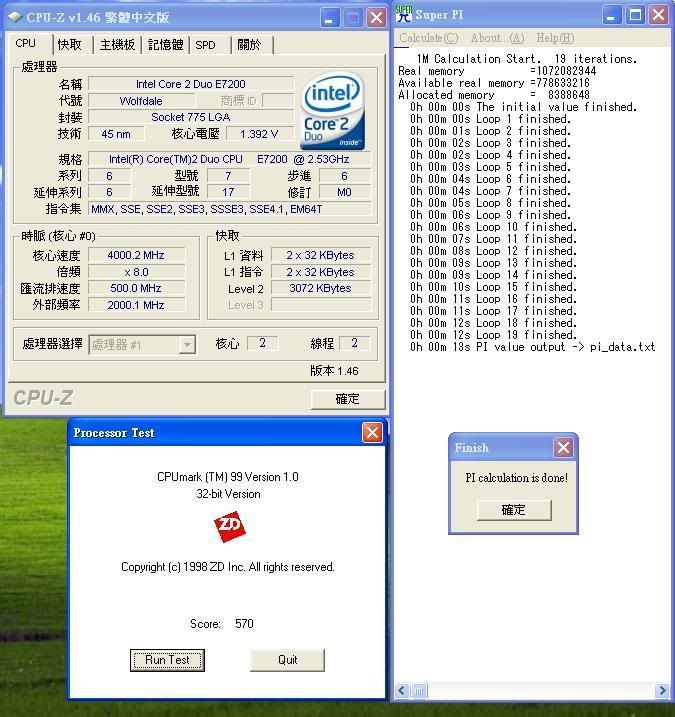Click the 500.0 MHz bus speed value

point(136,289)
